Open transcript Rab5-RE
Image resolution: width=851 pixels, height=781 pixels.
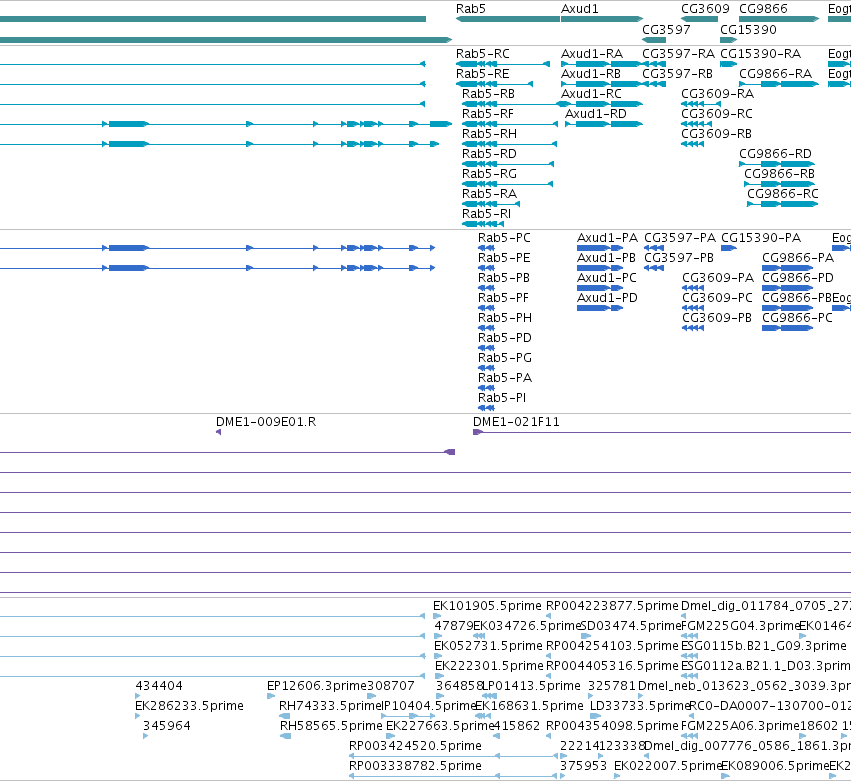point(482,74)
